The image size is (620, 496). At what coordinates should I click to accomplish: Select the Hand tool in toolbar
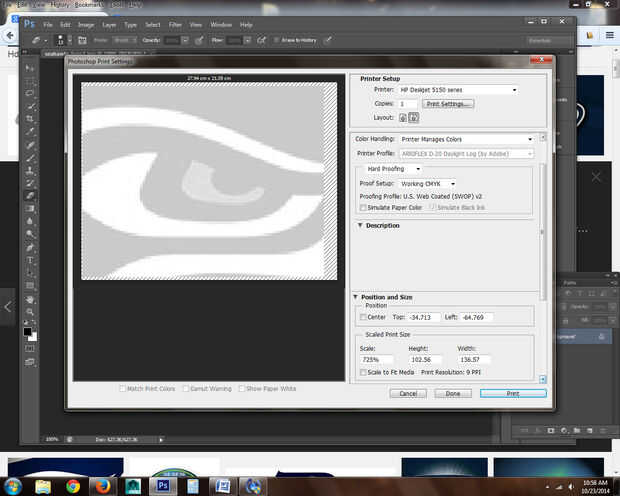pos(31,298)
